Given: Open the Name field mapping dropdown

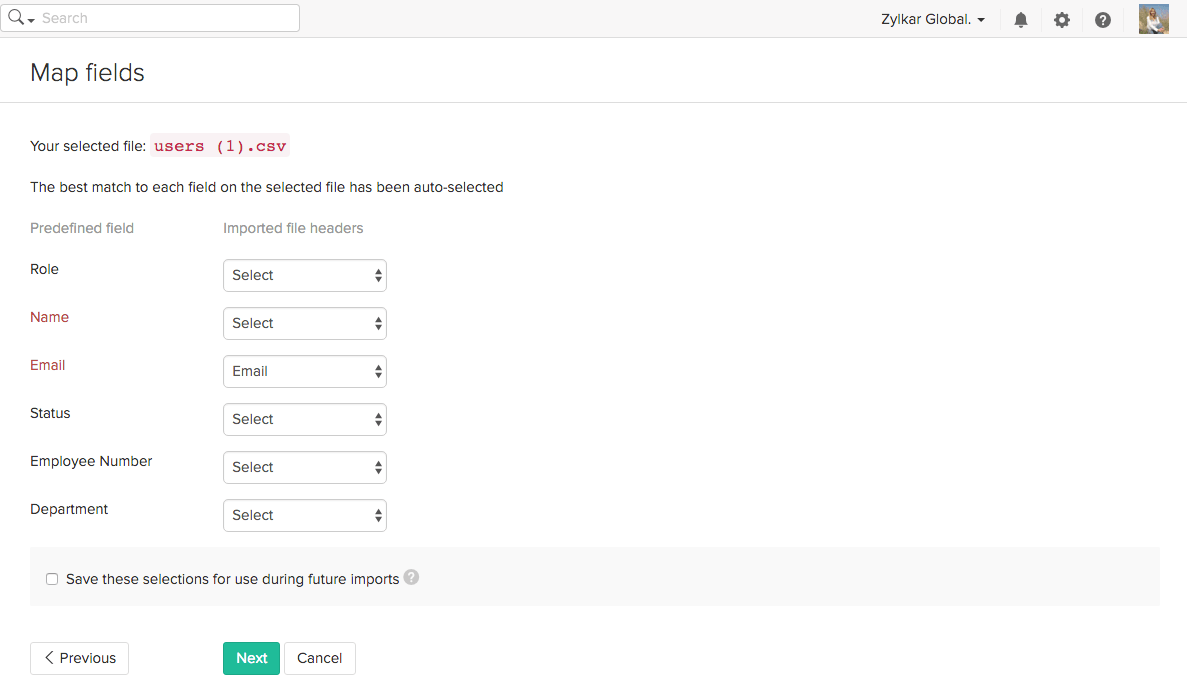Looking at the screenshot, I should (x=304, y=323).
